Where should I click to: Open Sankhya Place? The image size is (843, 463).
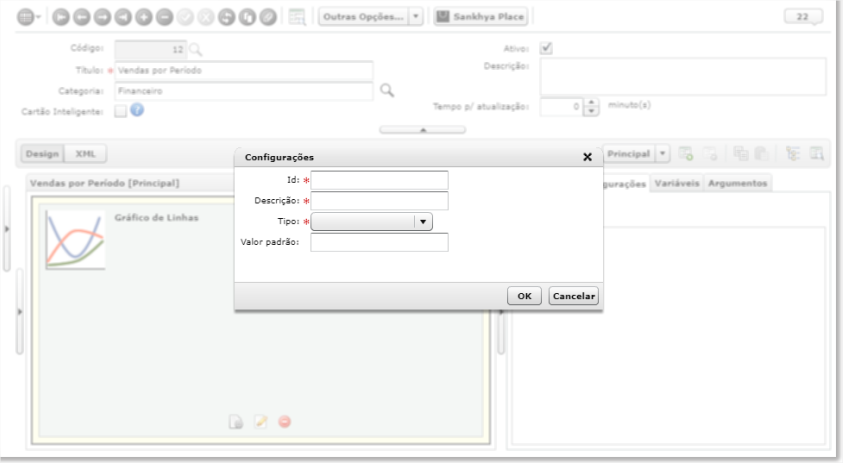481,17
